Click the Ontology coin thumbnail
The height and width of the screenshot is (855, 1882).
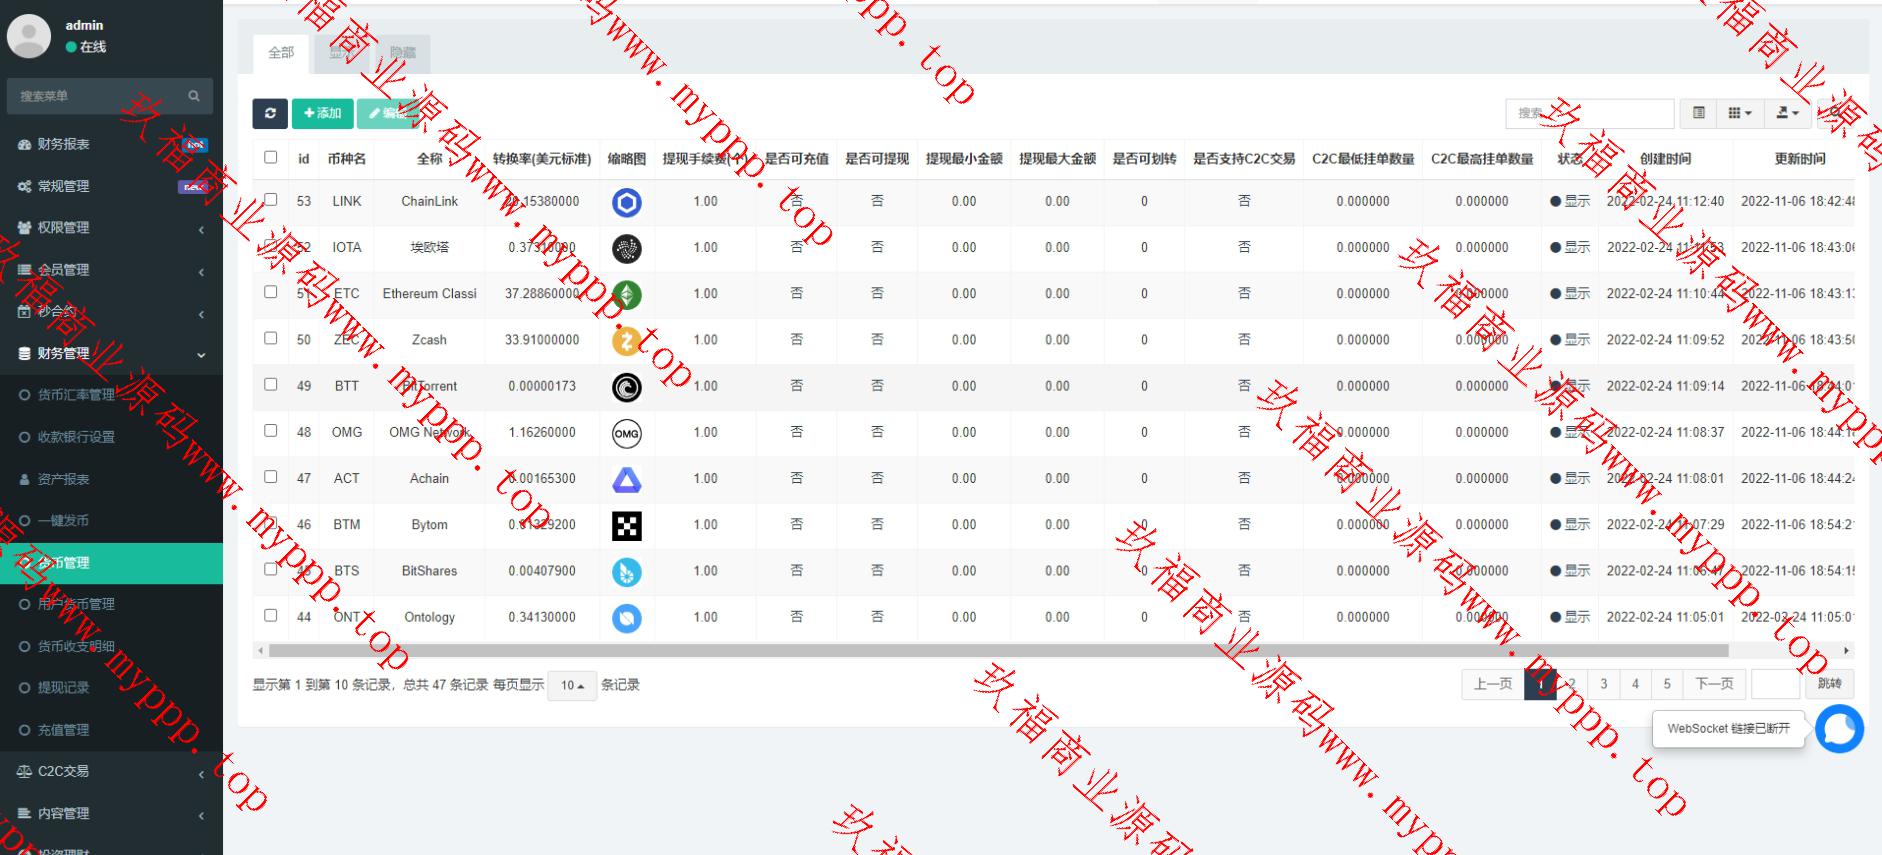(627, 618)
